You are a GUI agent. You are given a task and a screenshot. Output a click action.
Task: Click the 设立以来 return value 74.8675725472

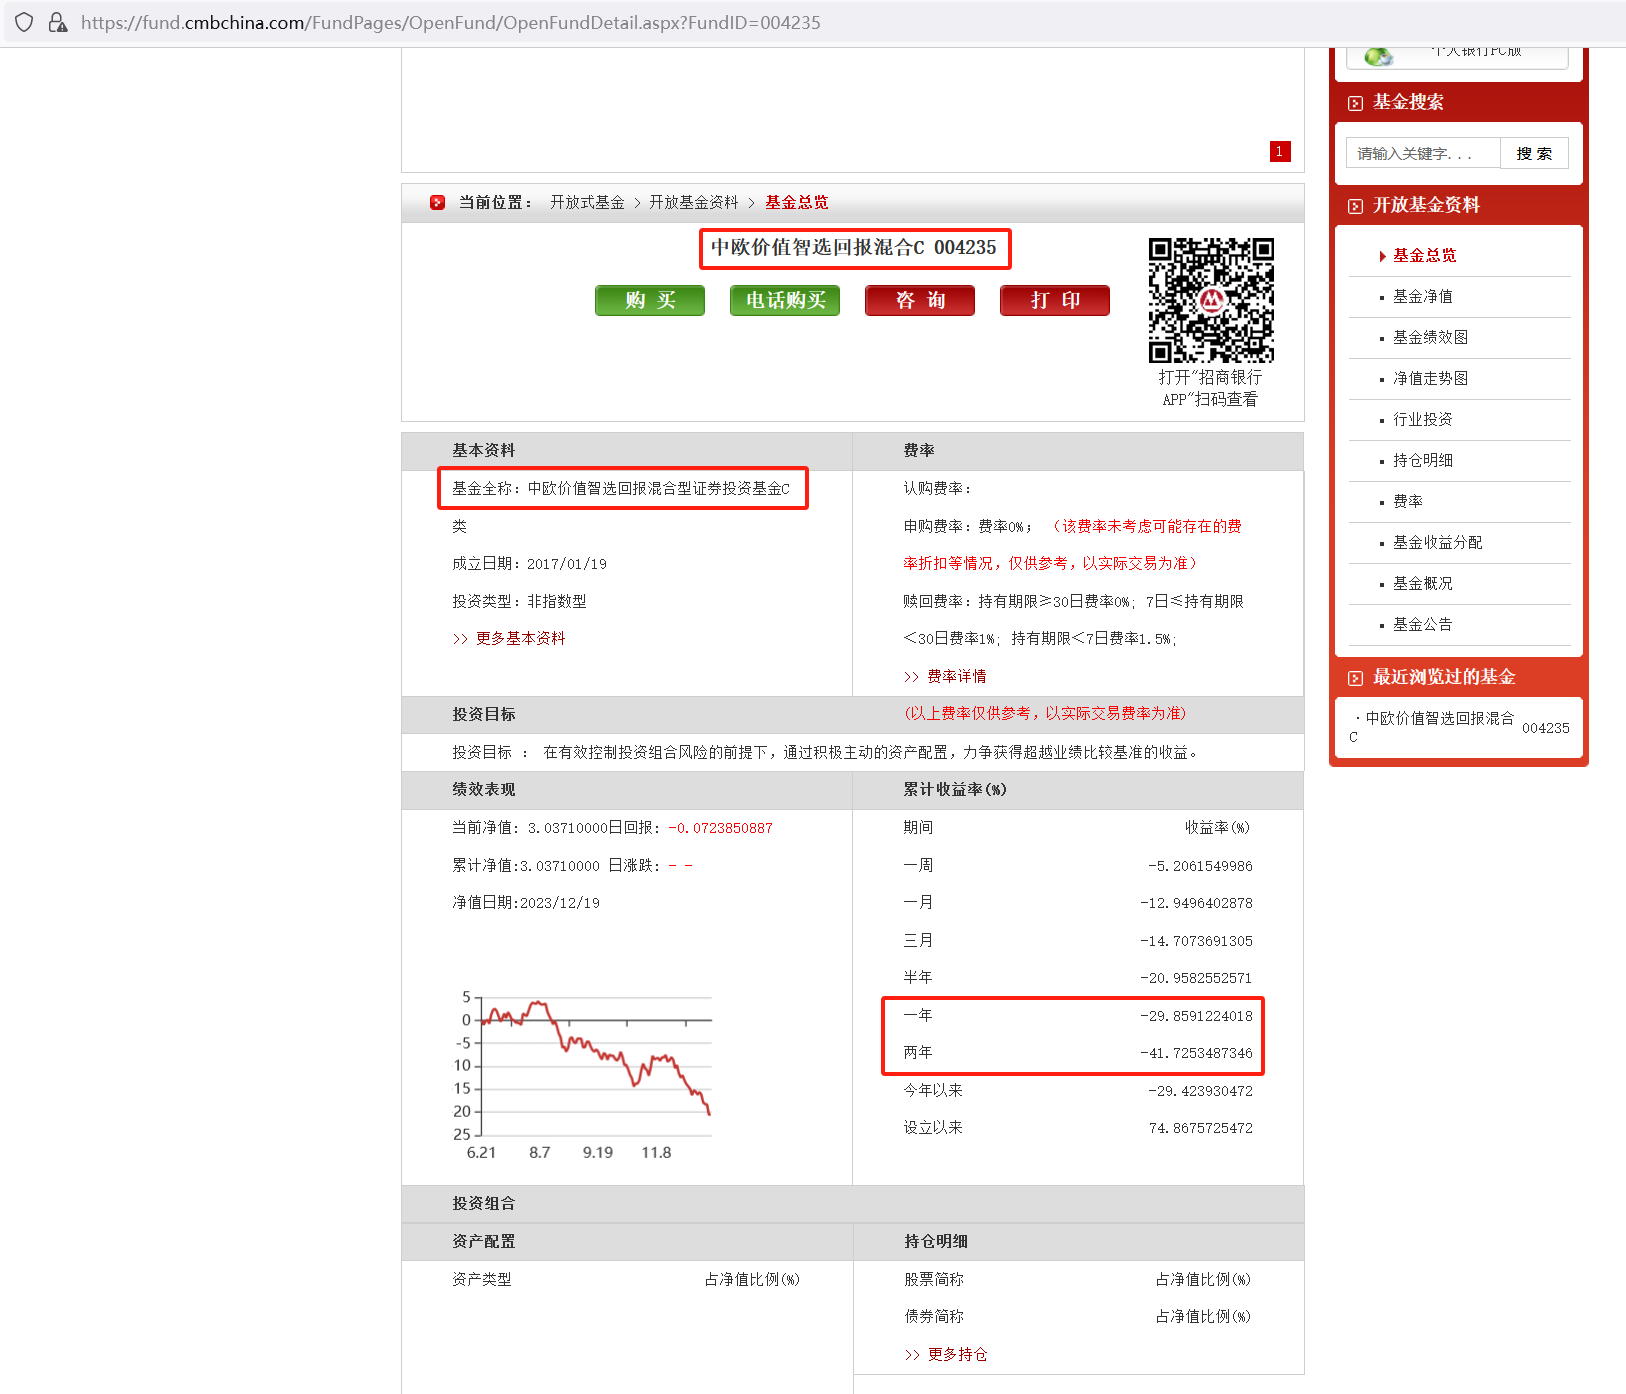(1200, 1128)
